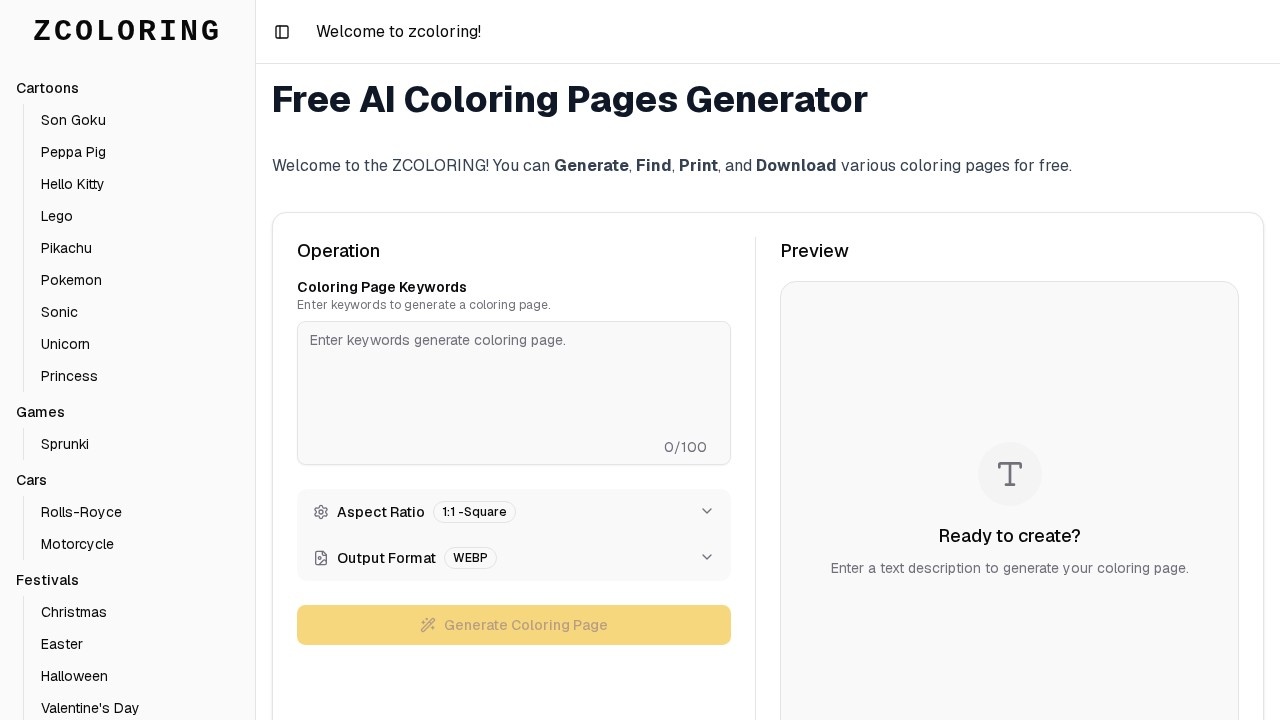Select Halloween in Festivals section
This screenshot has width=1280, height=720.
click(74, 676)
